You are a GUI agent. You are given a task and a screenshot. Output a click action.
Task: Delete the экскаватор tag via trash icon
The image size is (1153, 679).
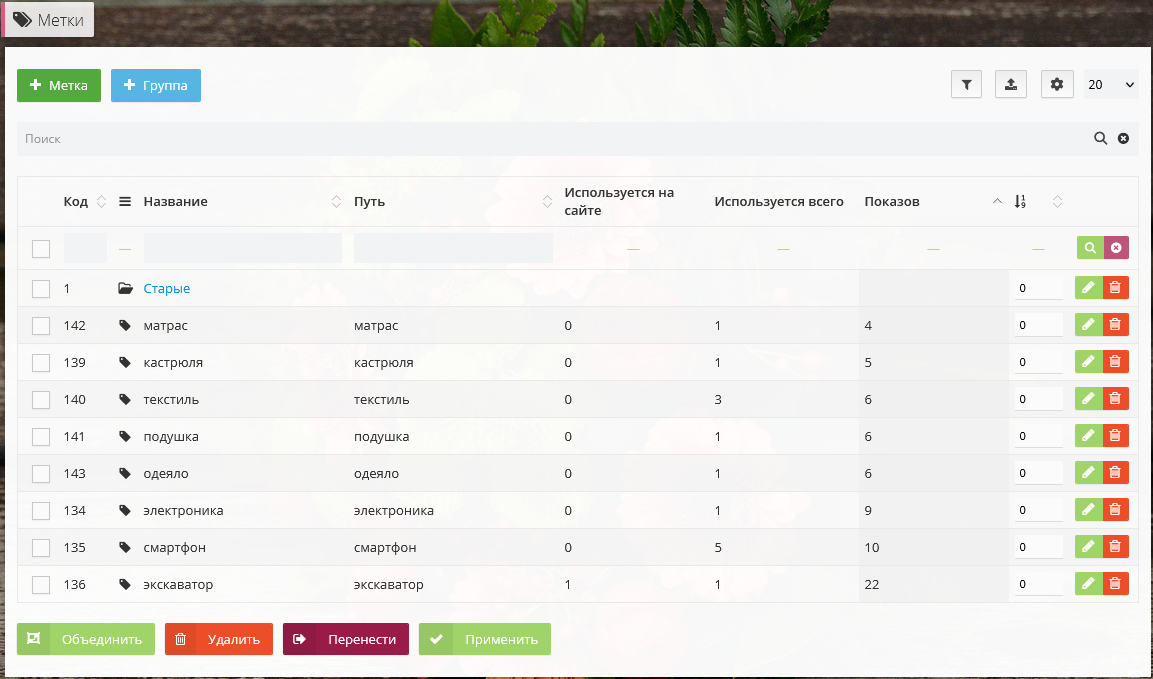(1116, 584)
